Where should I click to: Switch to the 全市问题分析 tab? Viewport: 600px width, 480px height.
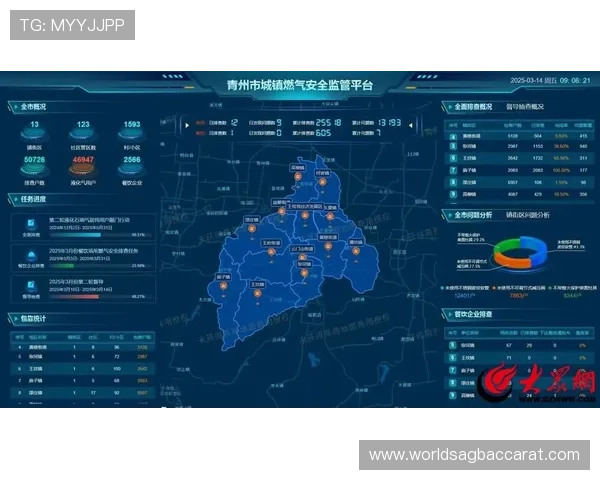coord(473,215)
